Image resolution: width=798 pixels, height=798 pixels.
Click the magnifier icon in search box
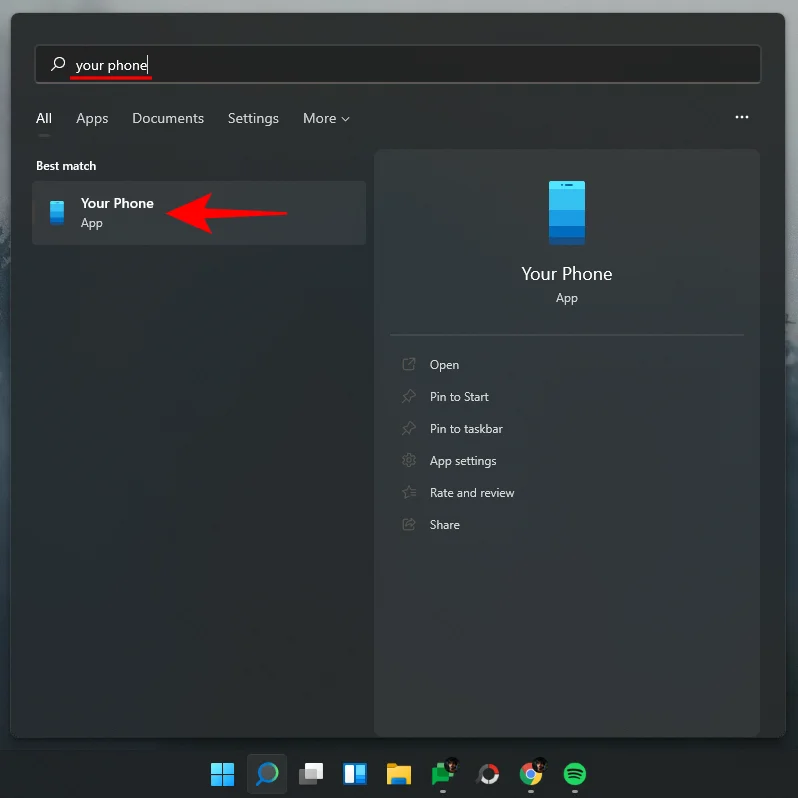[x=58, y=64]
